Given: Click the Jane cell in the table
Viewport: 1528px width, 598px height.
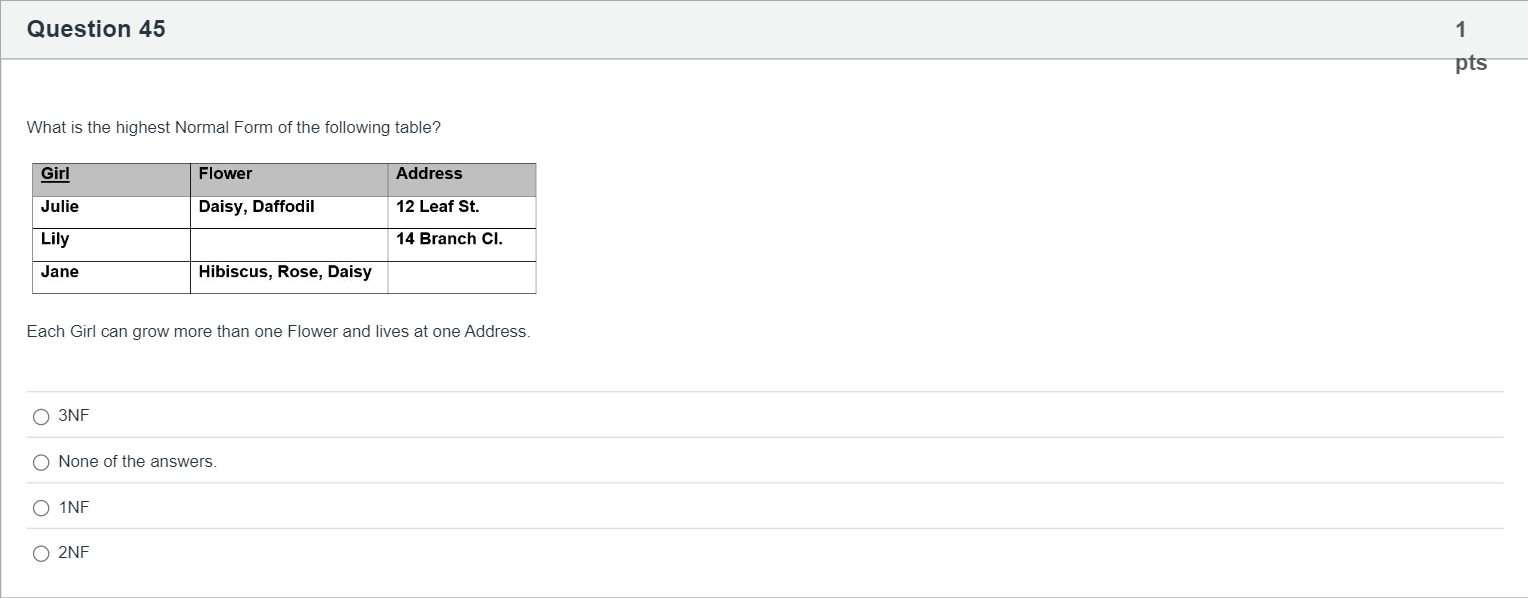Looking at the screenshot, I should (60, 272).
